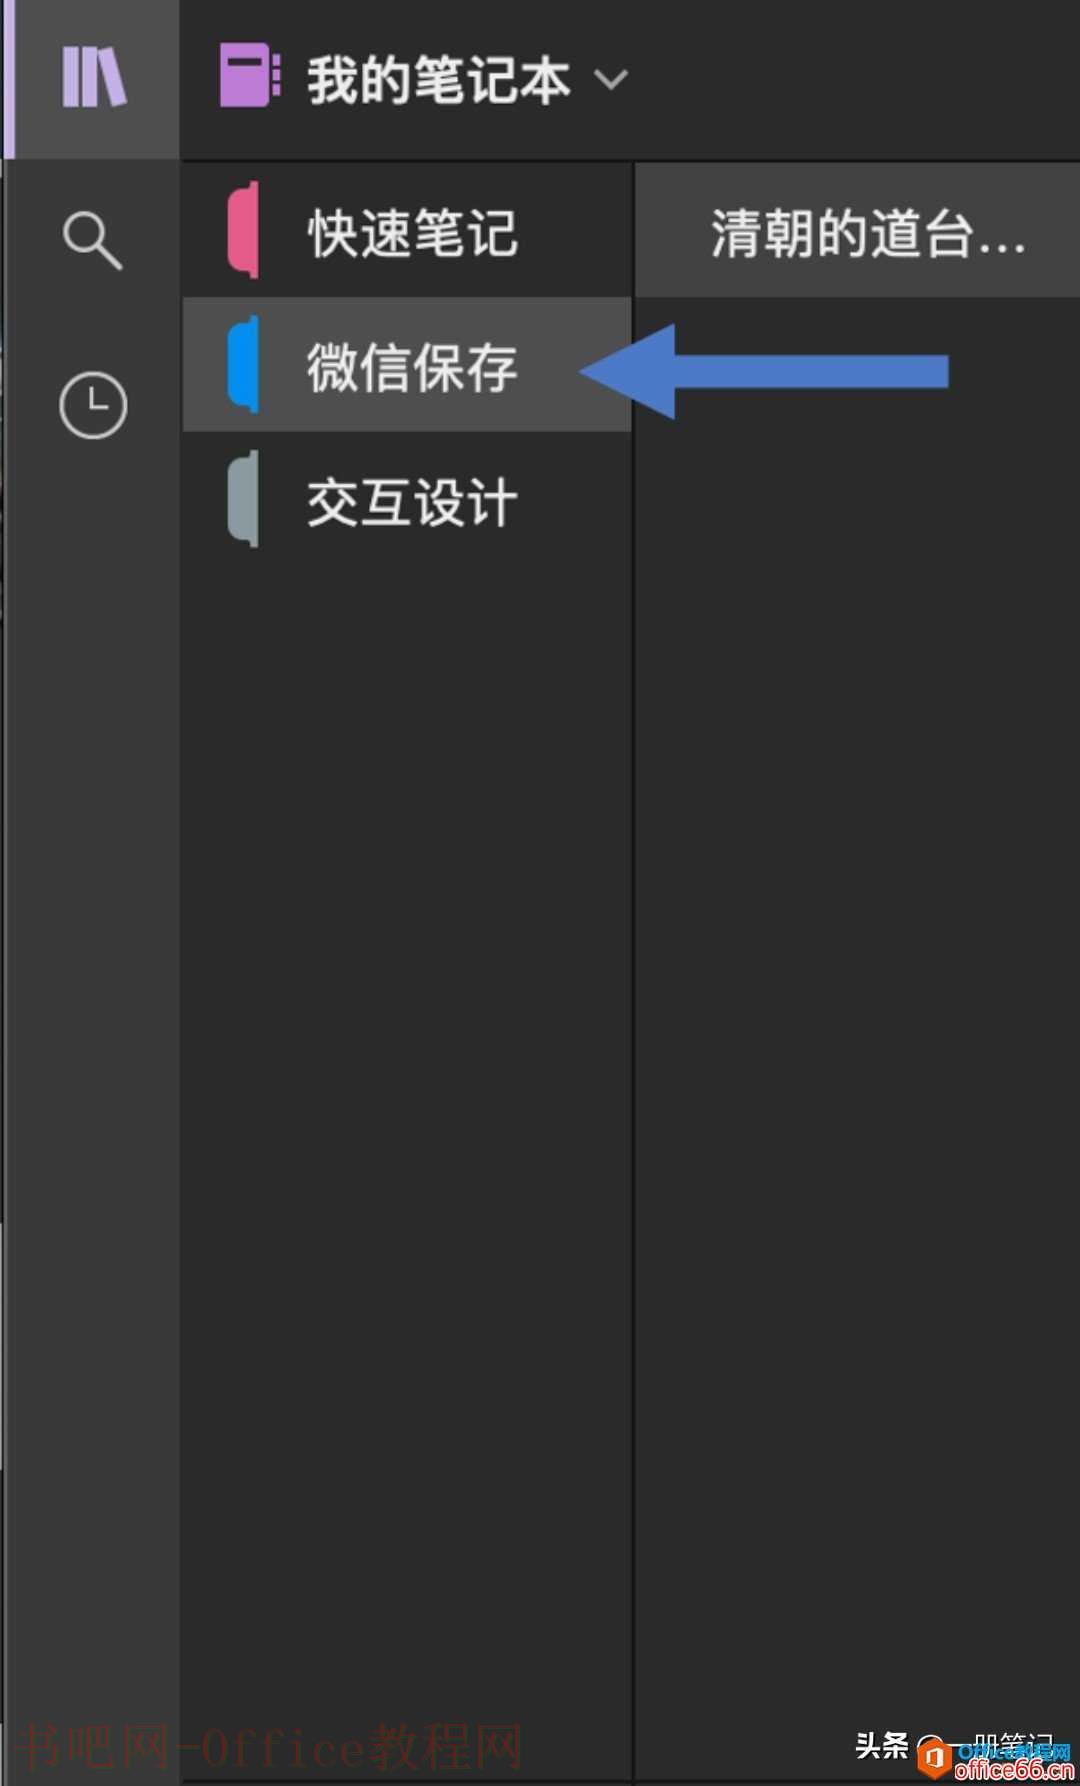Click the blue arrow annotation

point(764,371)
